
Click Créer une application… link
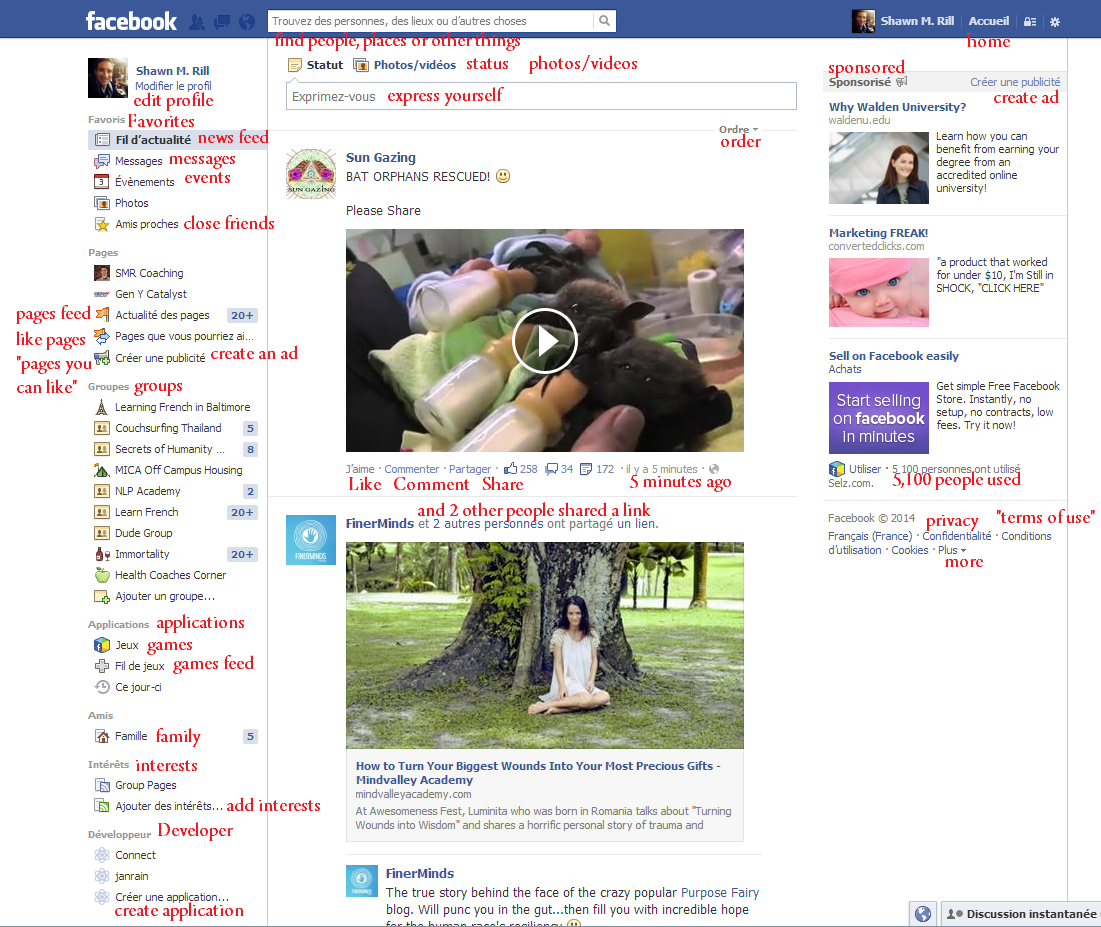coord(171,897)
